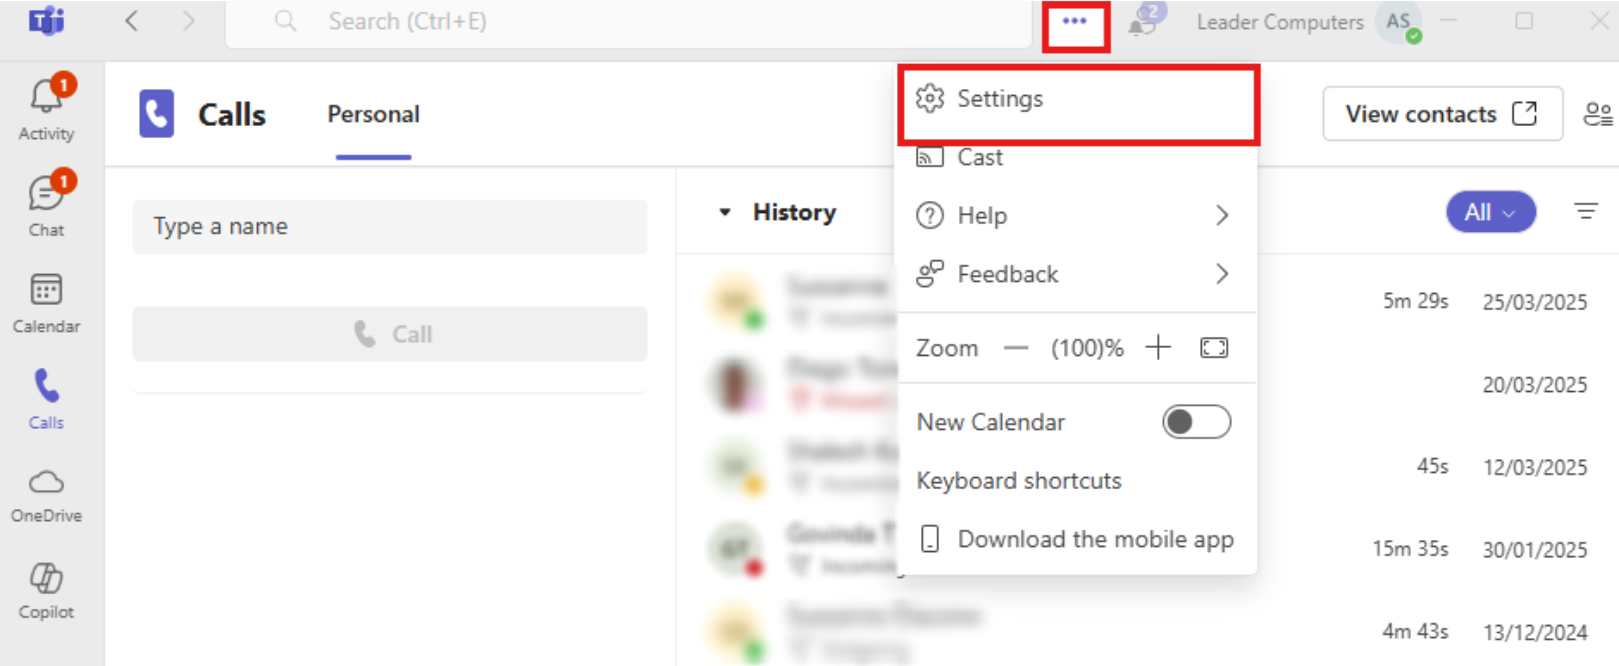Expand the Feedback submenu
The width and height of the screenshot is (1619, 666).
(x=1076, y=274)
